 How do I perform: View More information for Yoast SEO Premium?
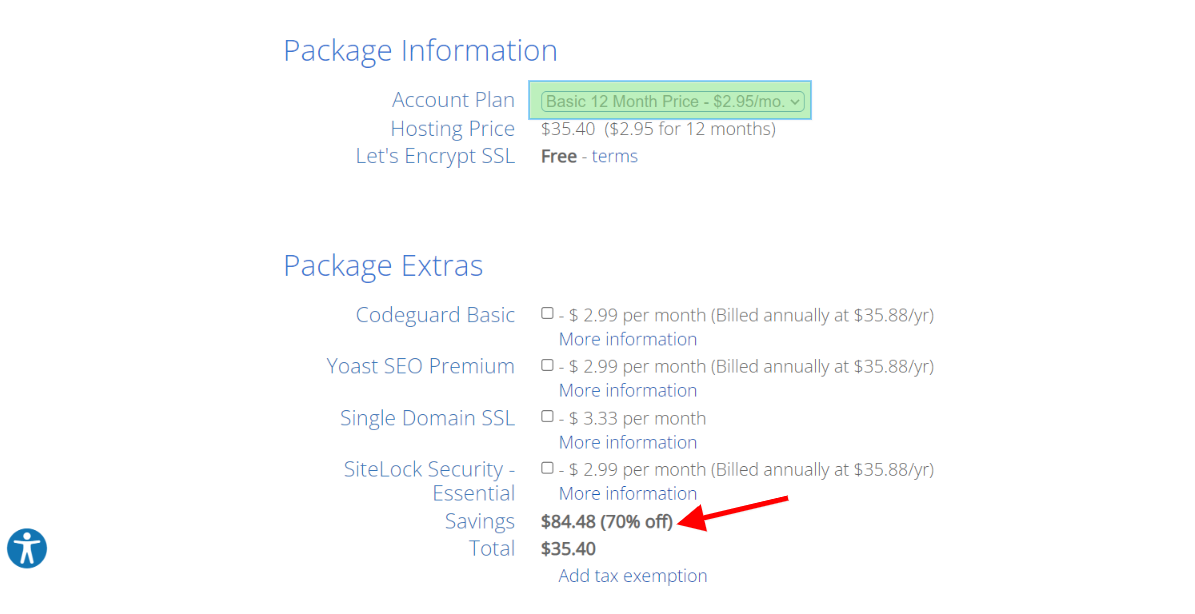[628, 390]
